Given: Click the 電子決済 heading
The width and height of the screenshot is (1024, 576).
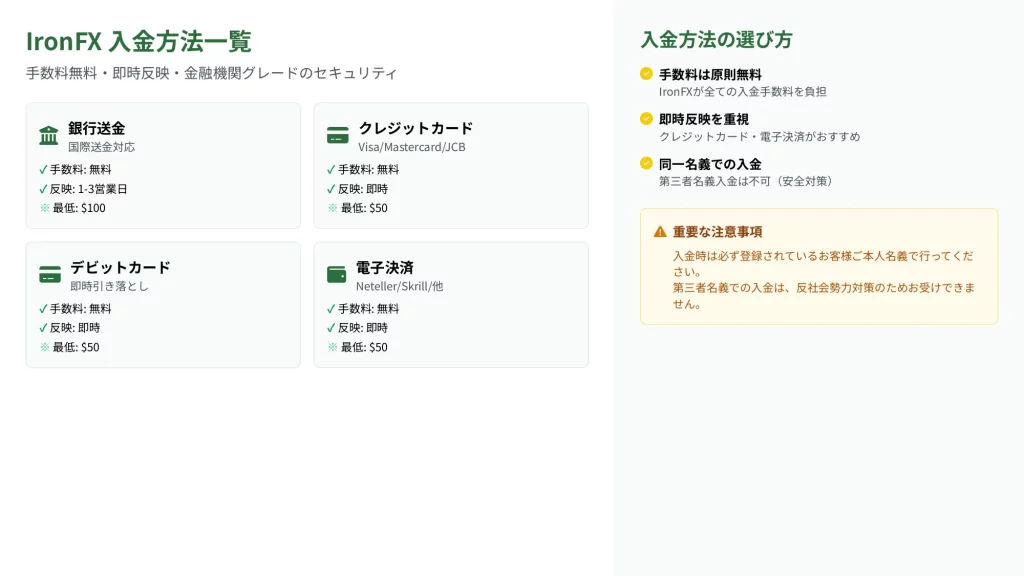Looking at the screenshot, I should point(384,267).
